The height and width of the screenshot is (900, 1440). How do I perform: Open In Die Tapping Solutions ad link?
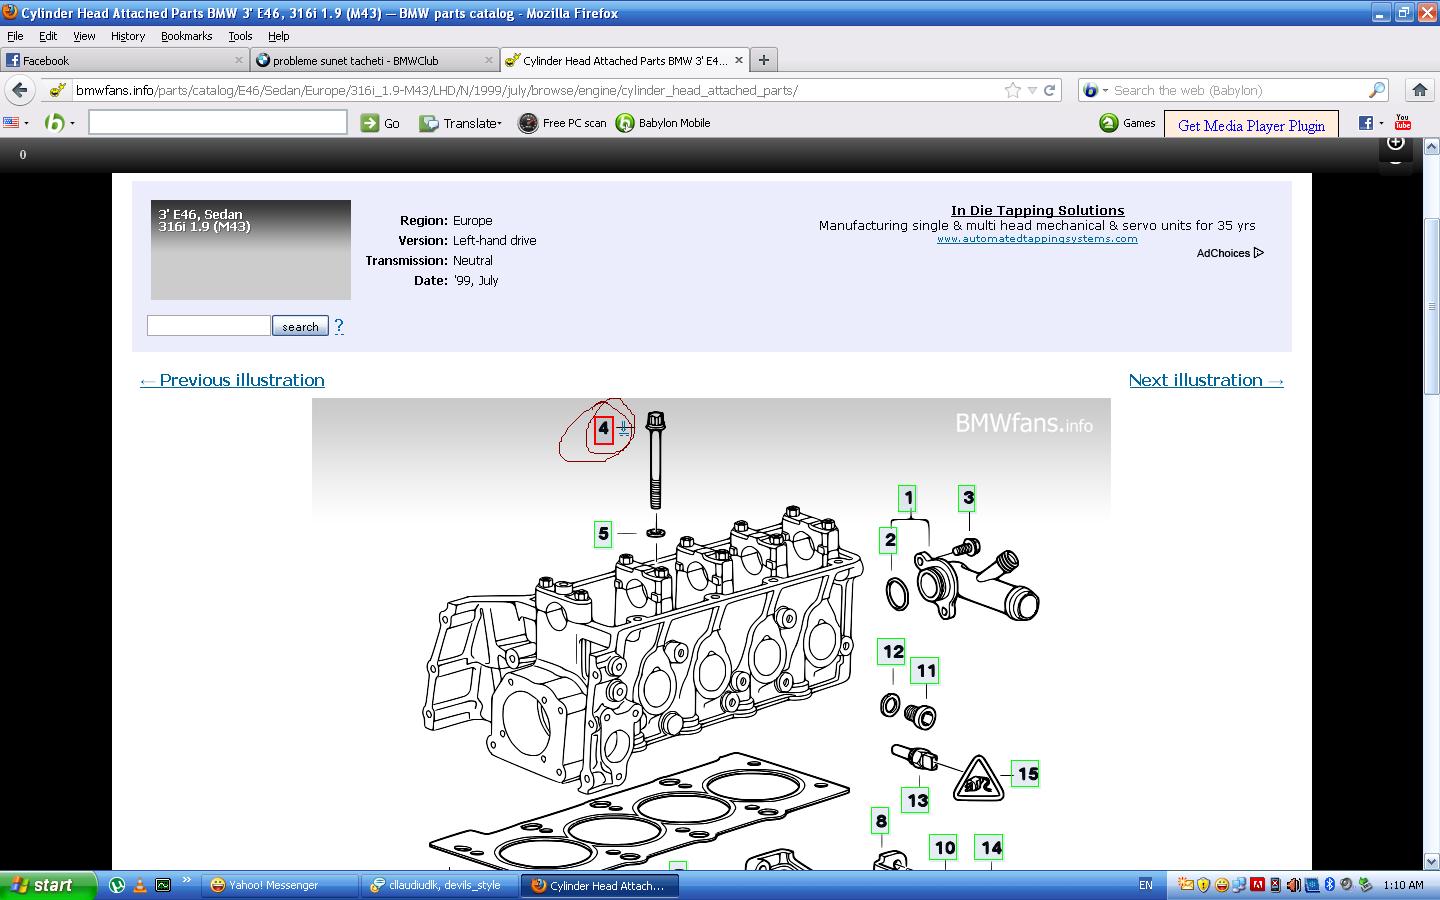tap(1037, 210)
